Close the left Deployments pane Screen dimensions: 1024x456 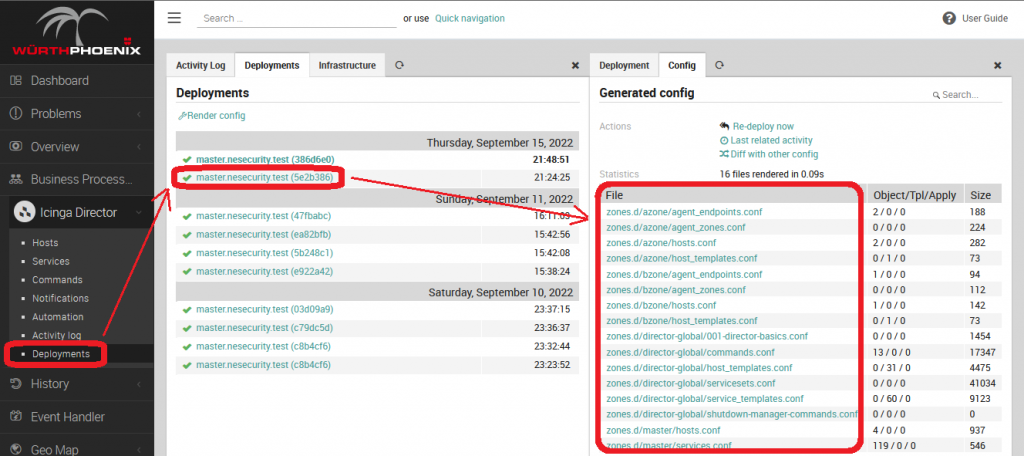(575, 65)
